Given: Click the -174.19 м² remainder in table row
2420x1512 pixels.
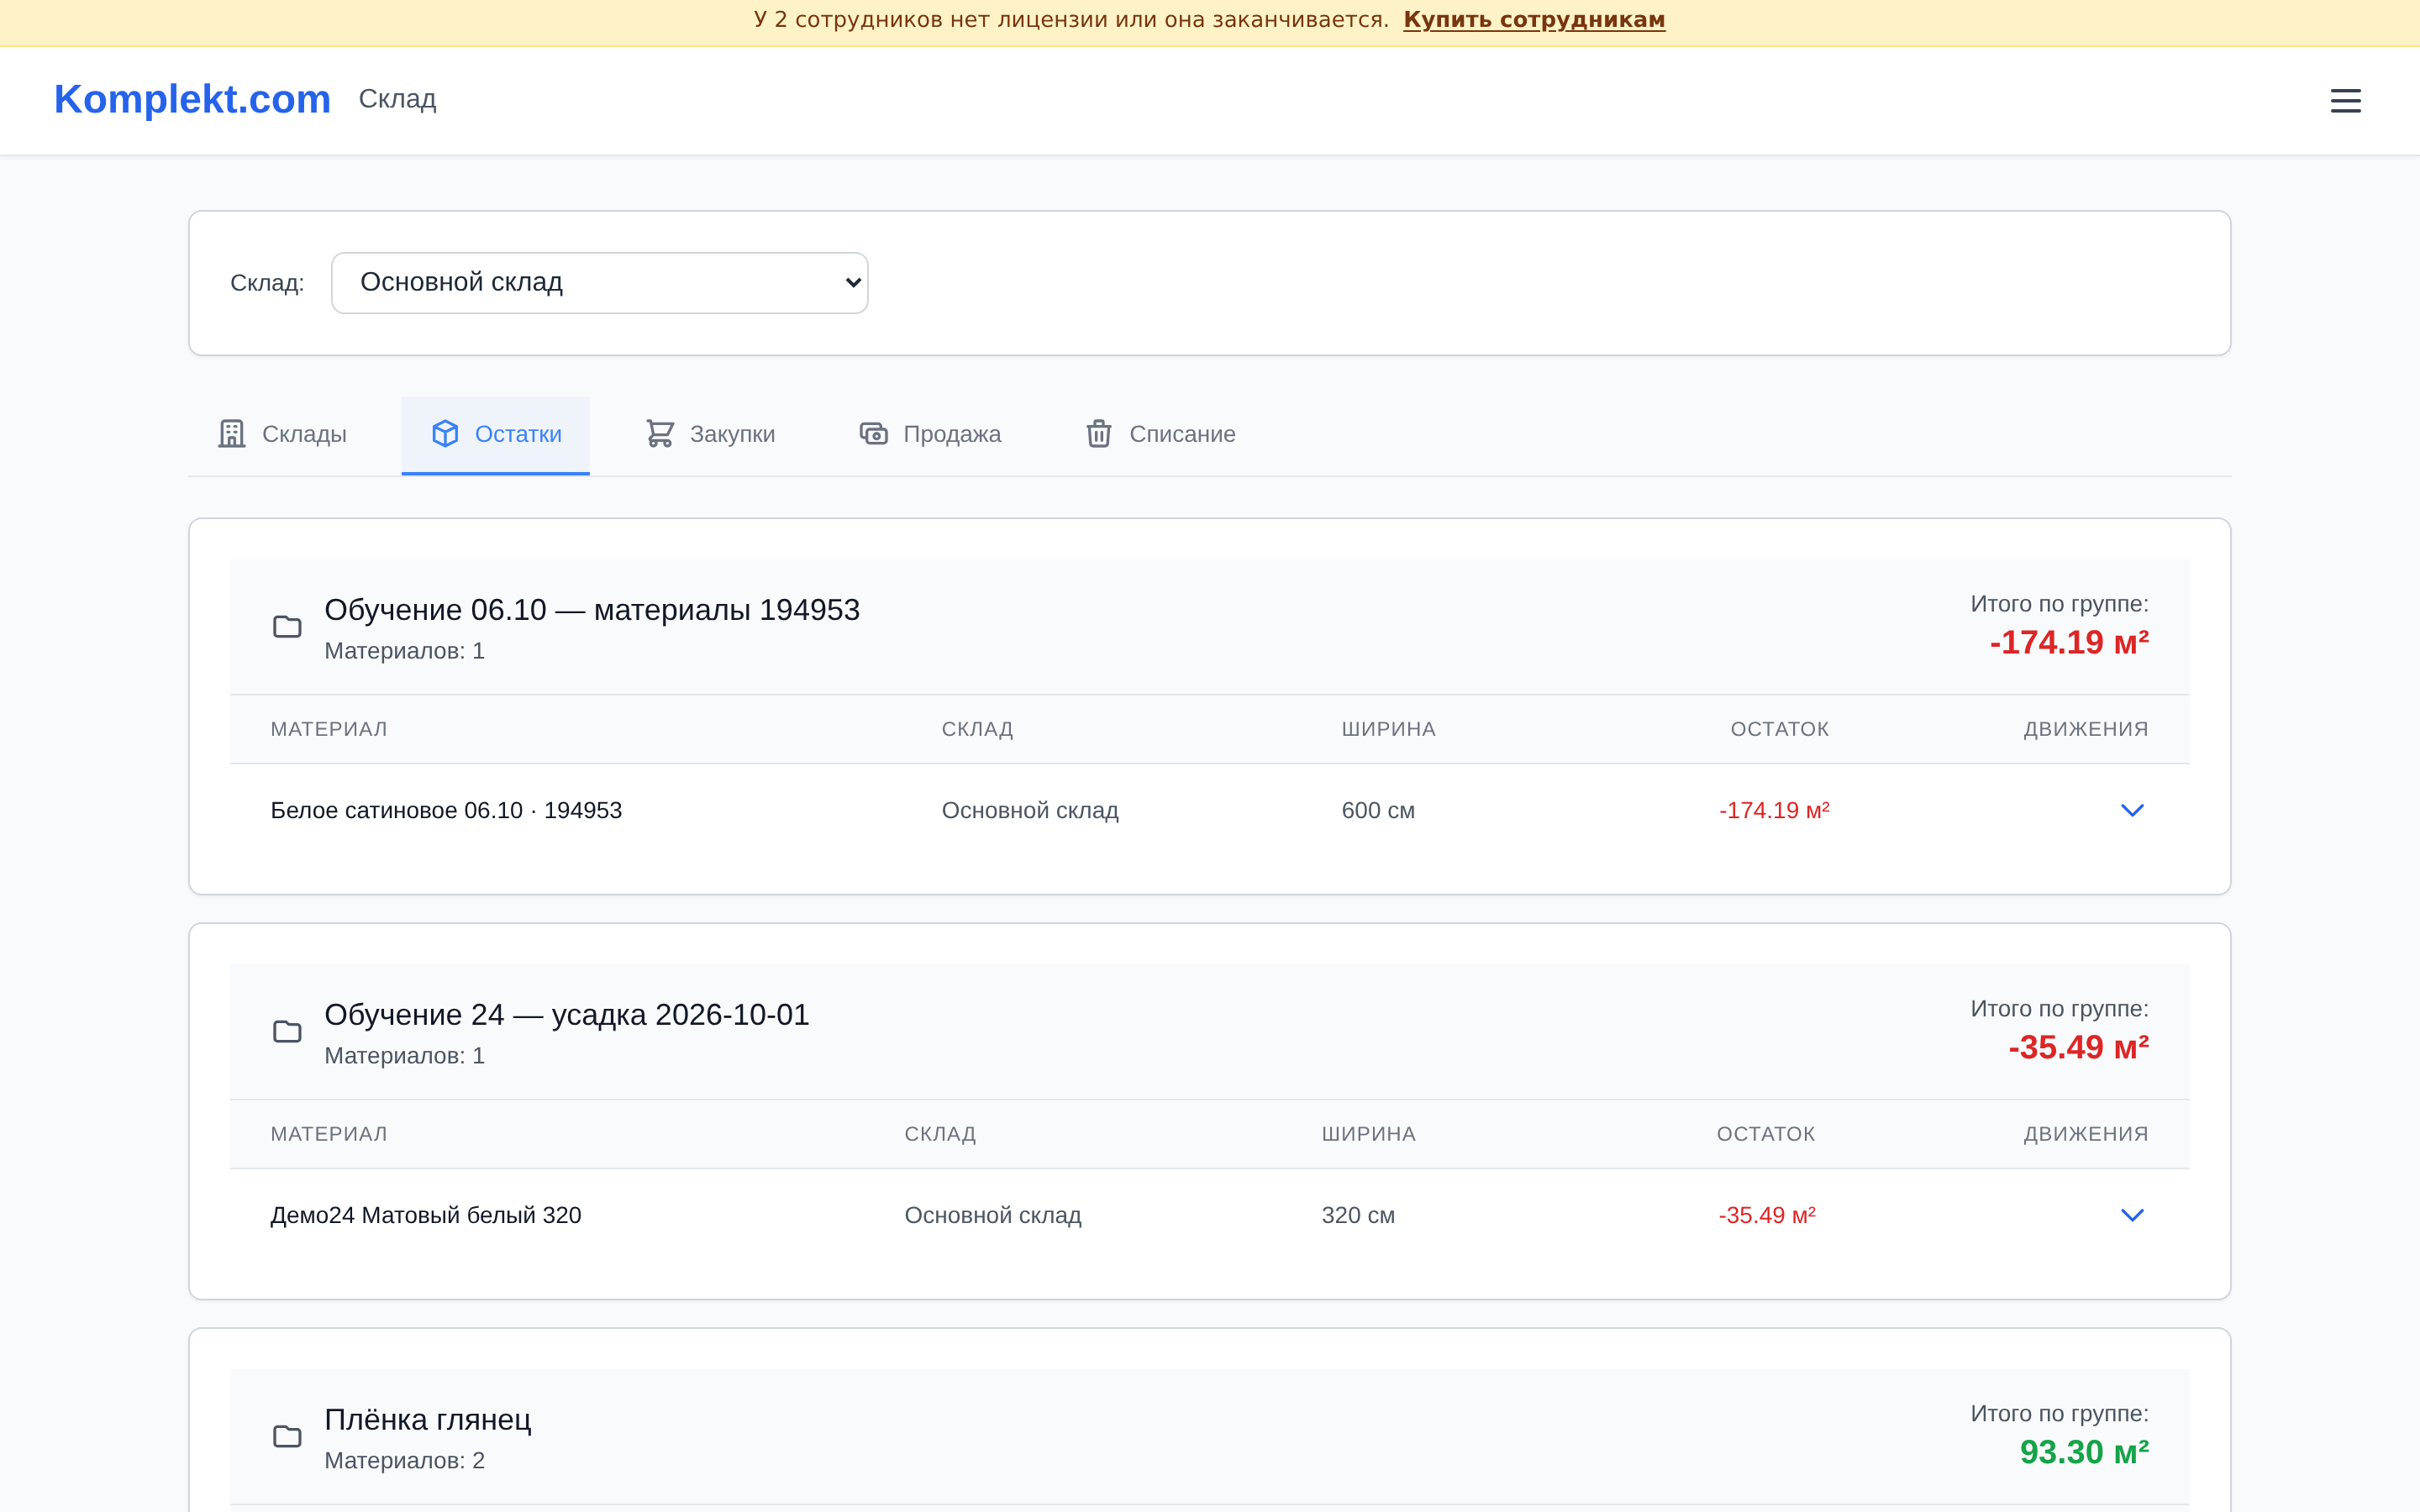Looking at the screenshot, I should pyautogui.click(x=1774, y=810).
